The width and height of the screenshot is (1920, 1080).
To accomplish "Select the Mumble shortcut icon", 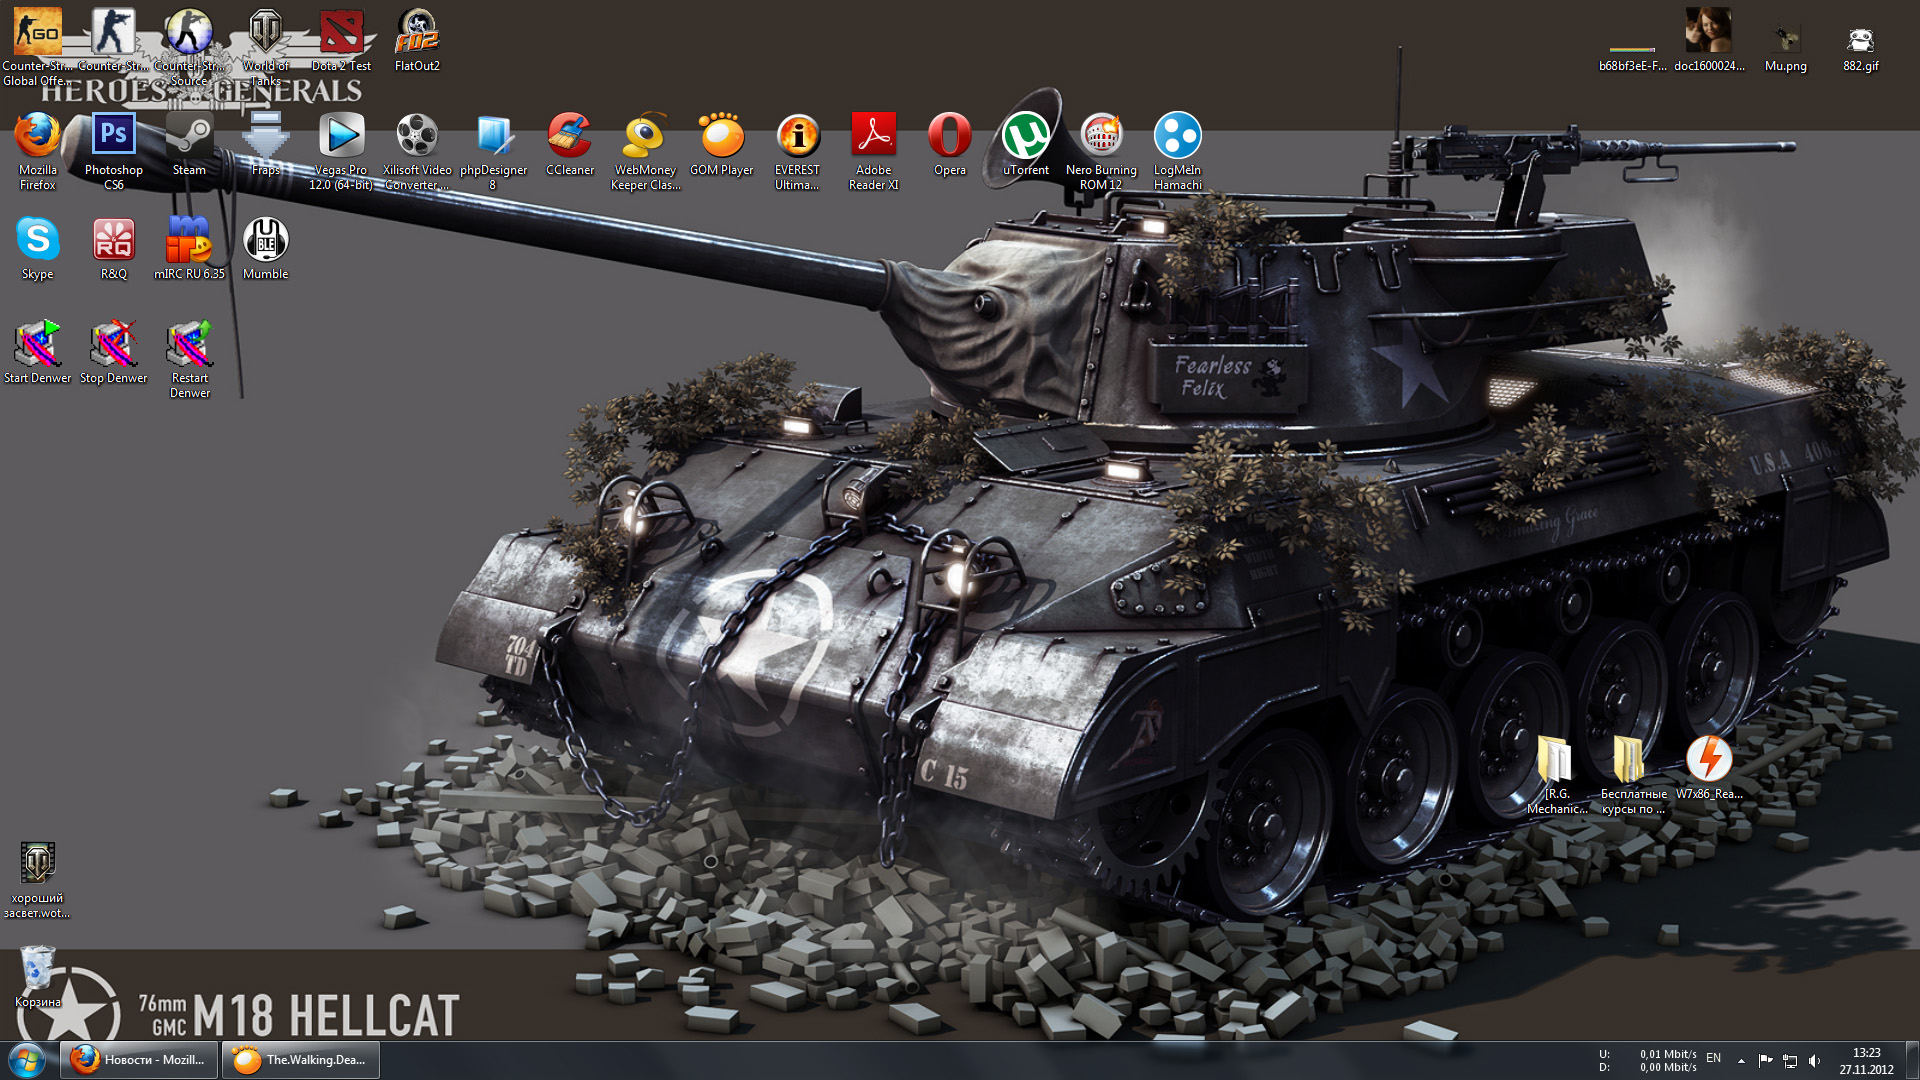I will pos(265,241).
